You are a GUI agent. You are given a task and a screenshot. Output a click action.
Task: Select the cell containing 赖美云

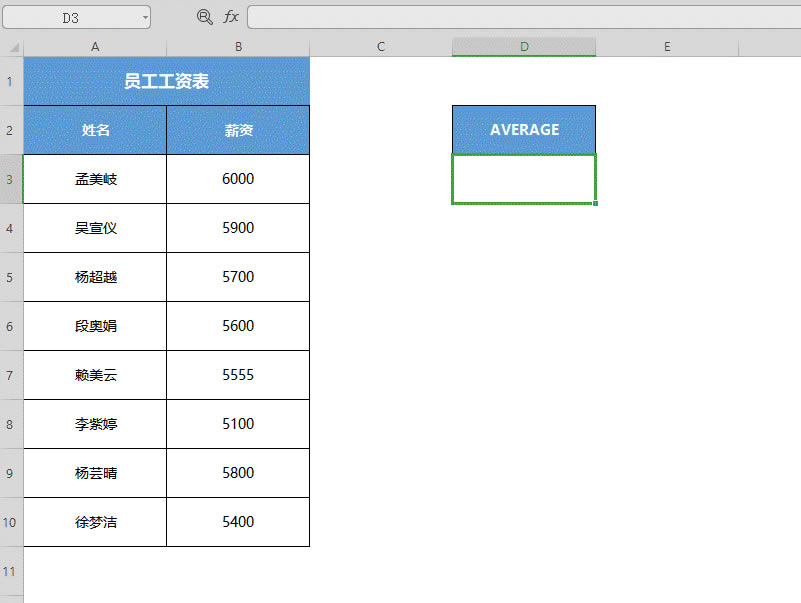point(95,376)
